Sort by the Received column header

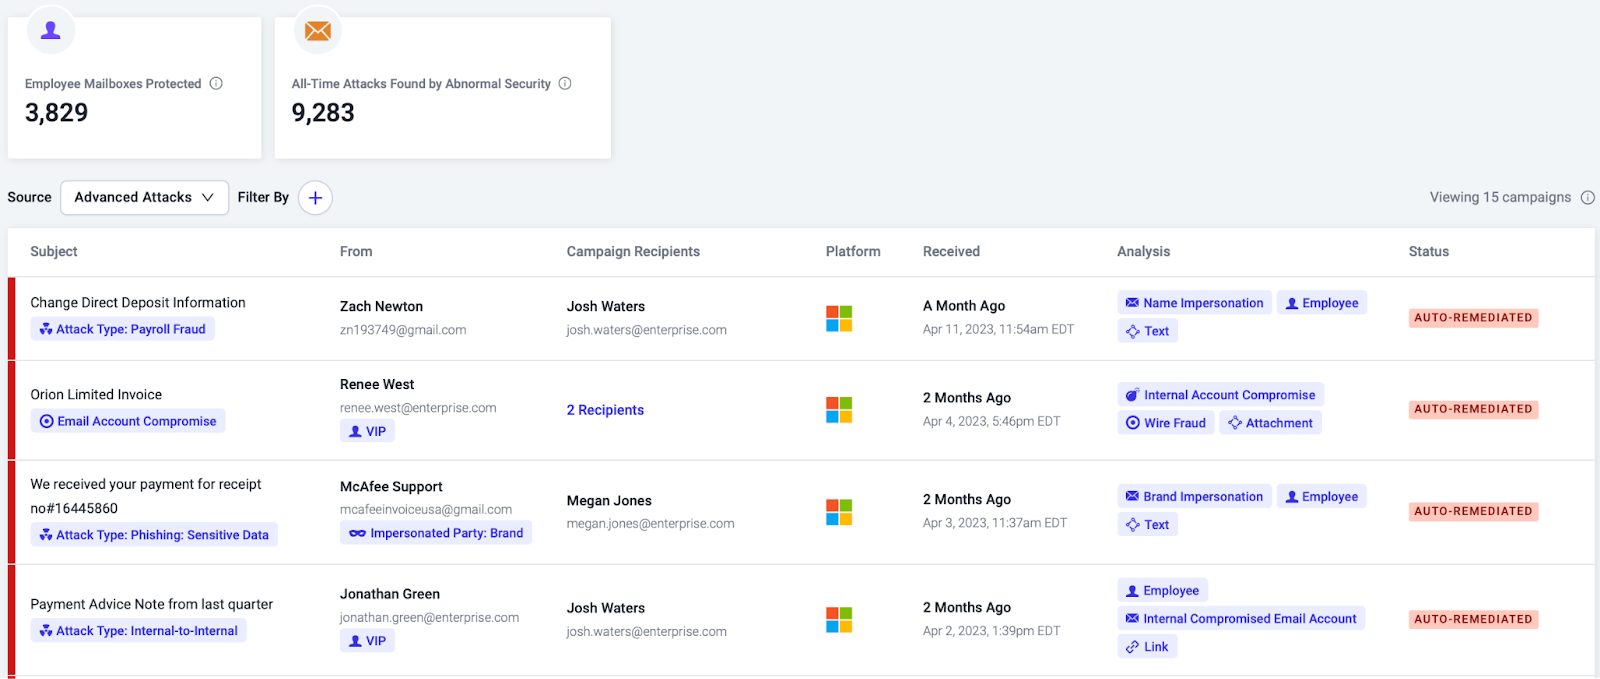[x=951, y=252]
